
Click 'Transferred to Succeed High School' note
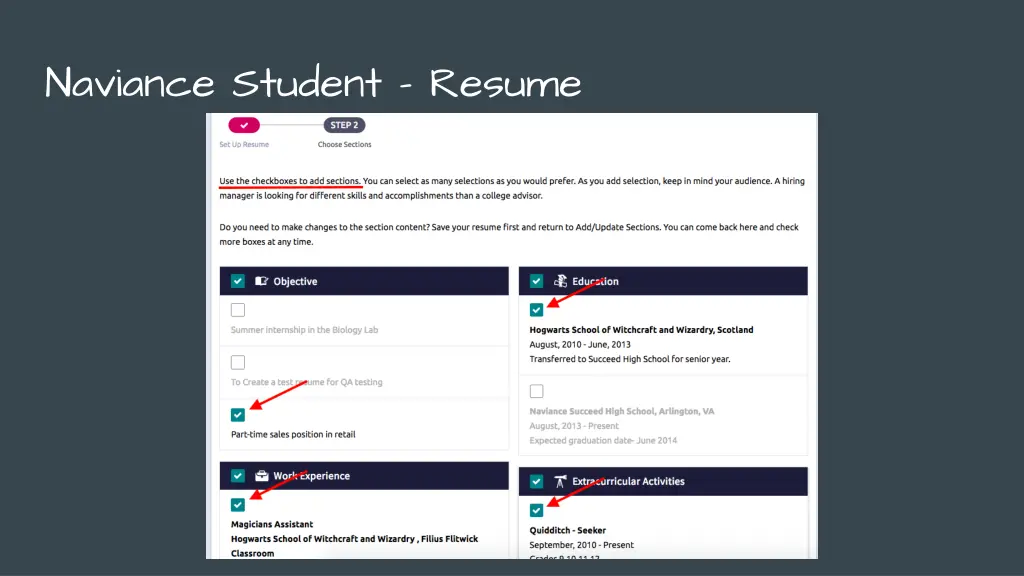[630, 359]
